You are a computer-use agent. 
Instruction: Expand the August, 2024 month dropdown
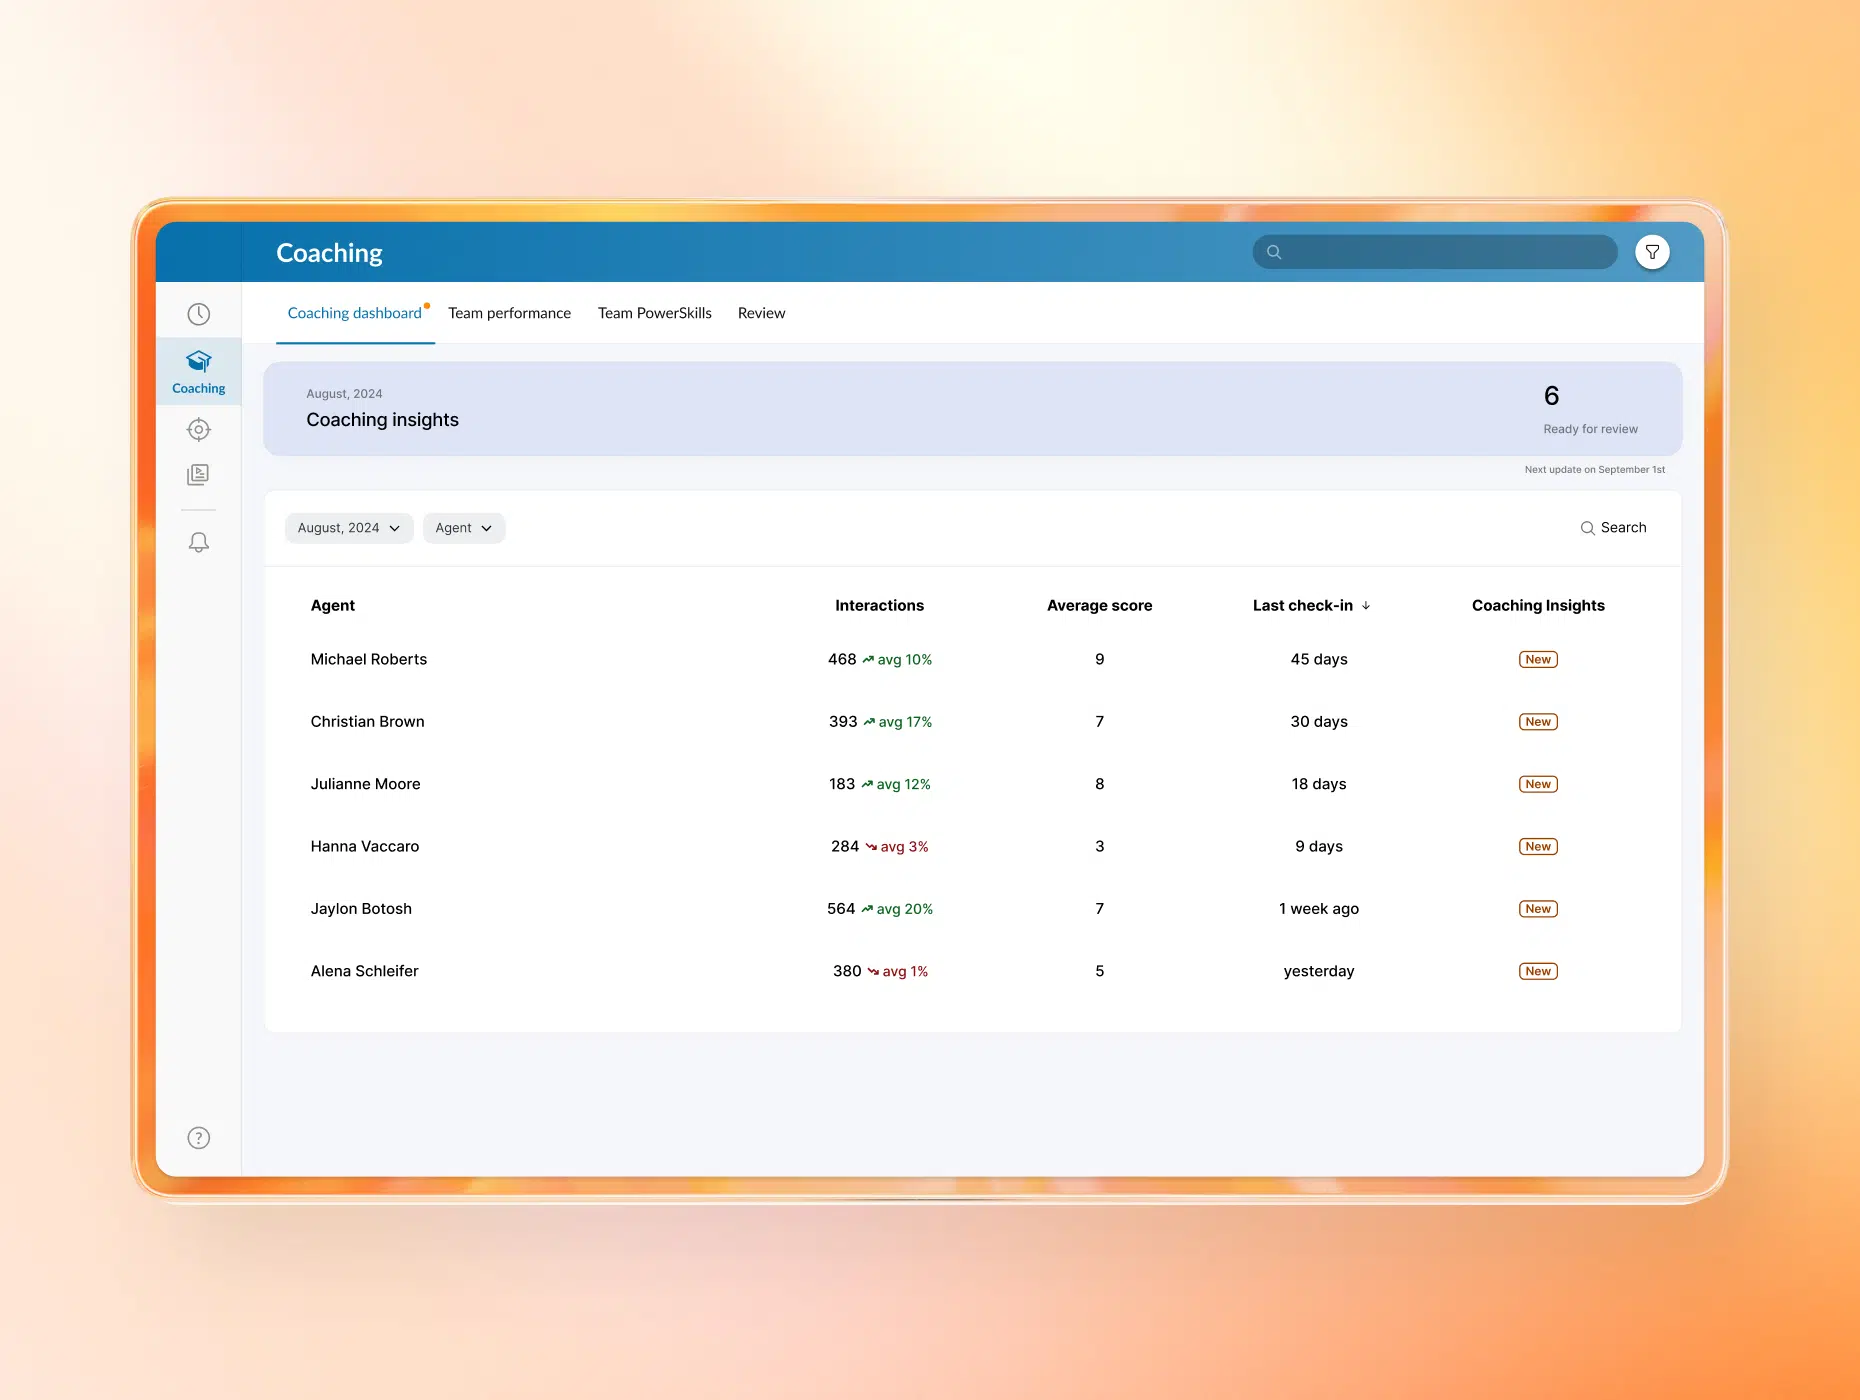(x=348, y=528)
